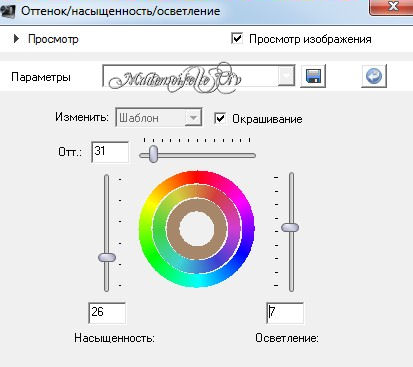Click the Осветление vertical slider handle
Image resolution: width=413 pixels, height=367 pixels.
(x=290, y=227)
